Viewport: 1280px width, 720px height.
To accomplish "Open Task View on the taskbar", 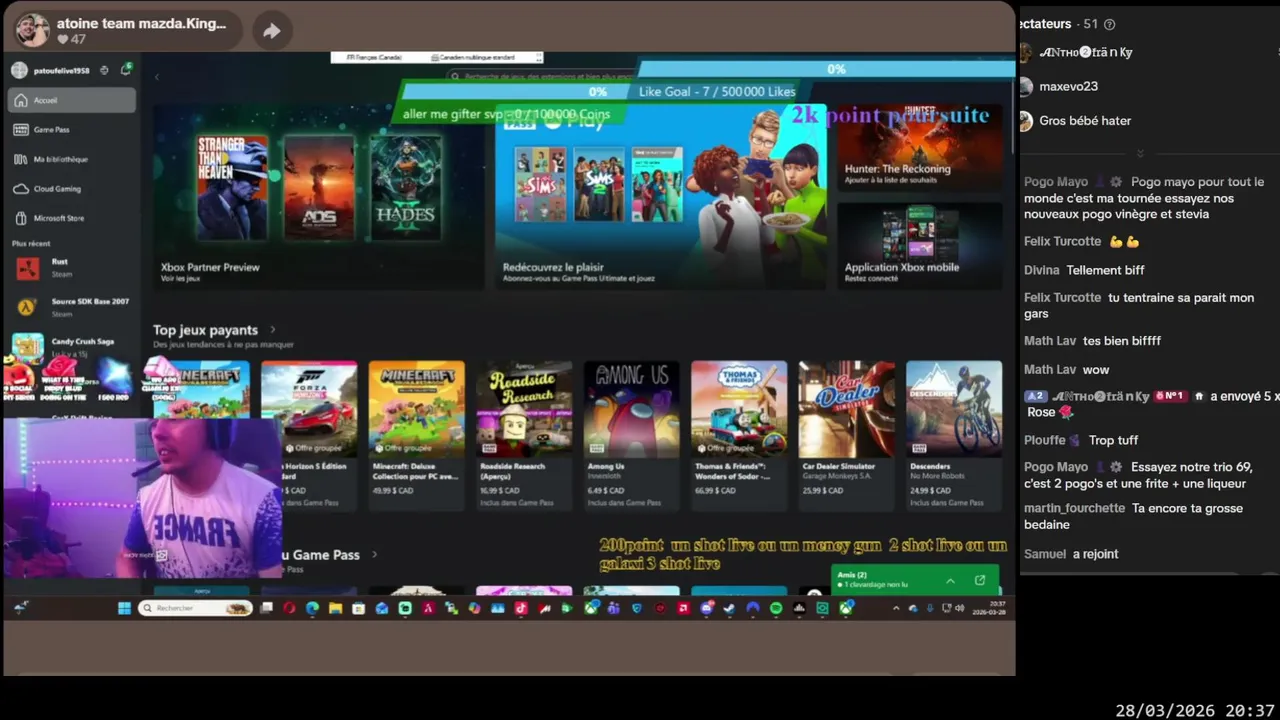I will [267, 608].
